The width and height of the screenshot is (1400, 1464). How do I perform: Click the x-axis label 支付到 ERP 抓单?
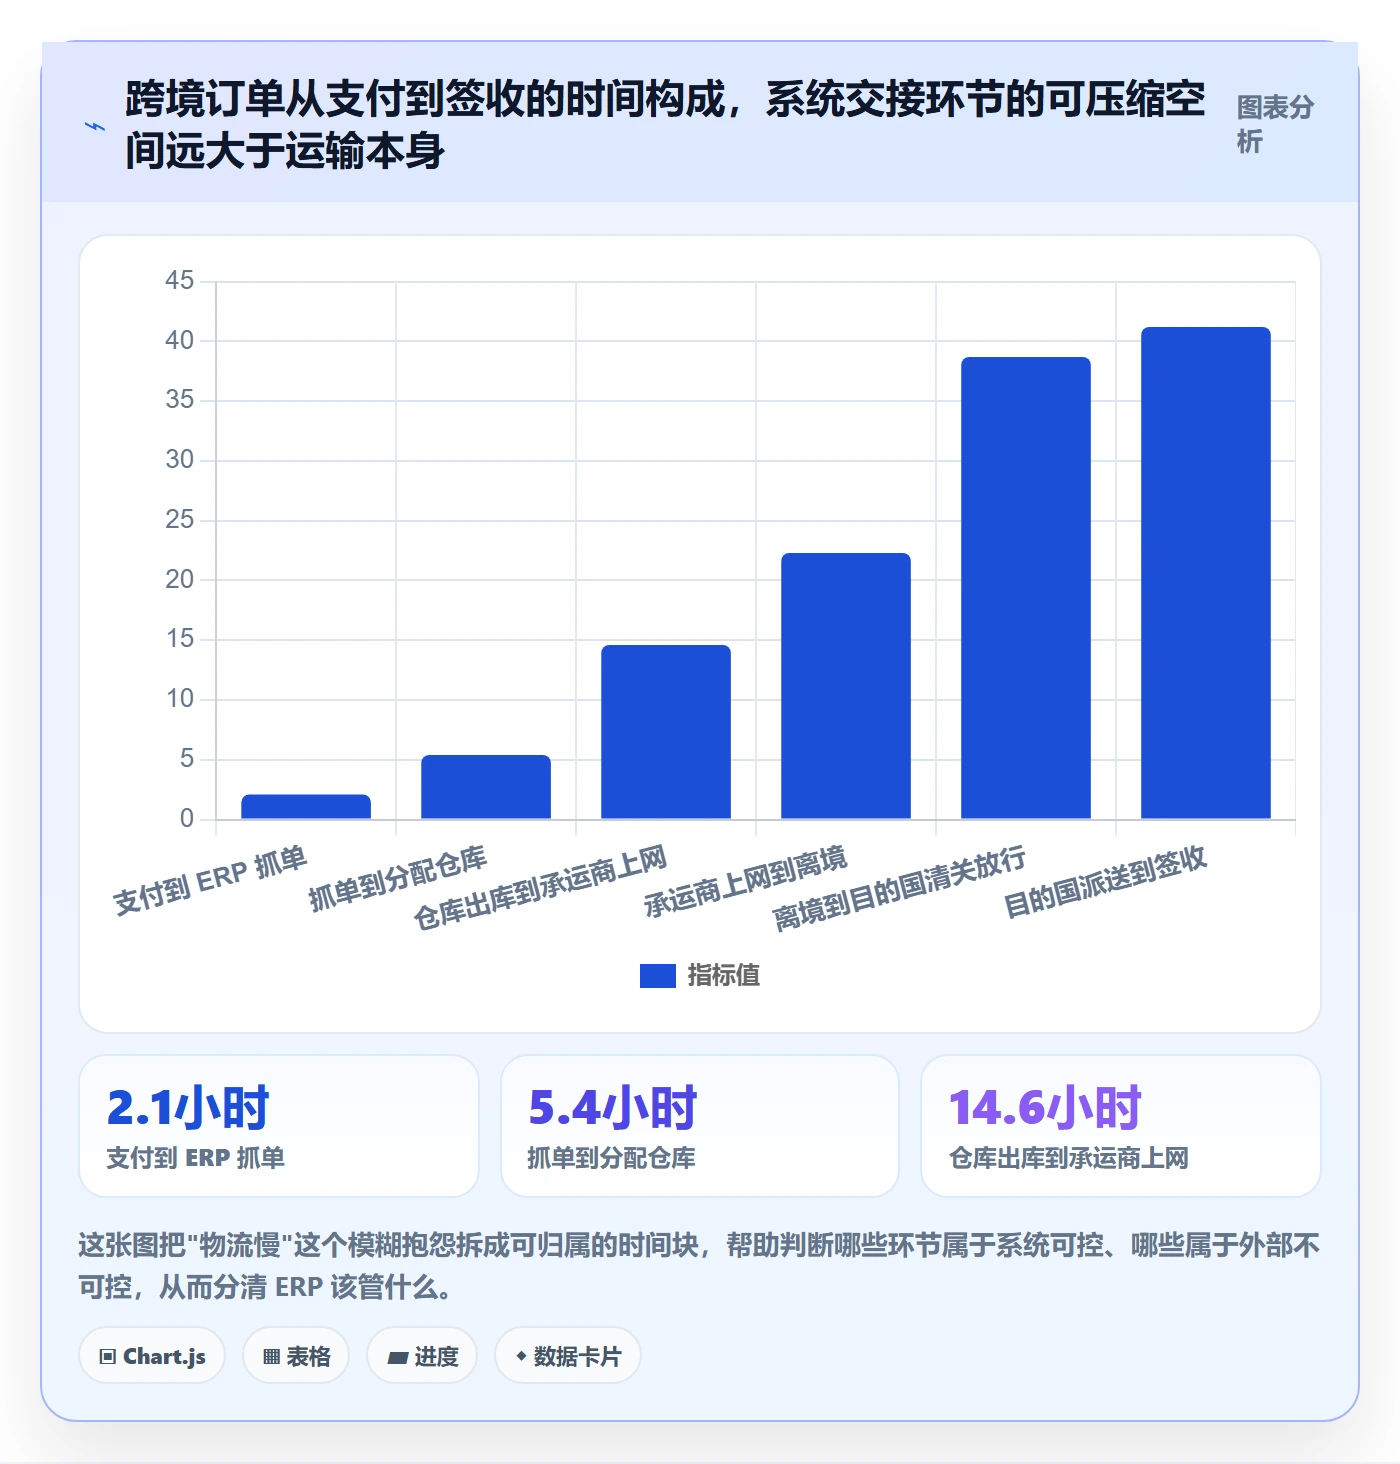point(210,881)
